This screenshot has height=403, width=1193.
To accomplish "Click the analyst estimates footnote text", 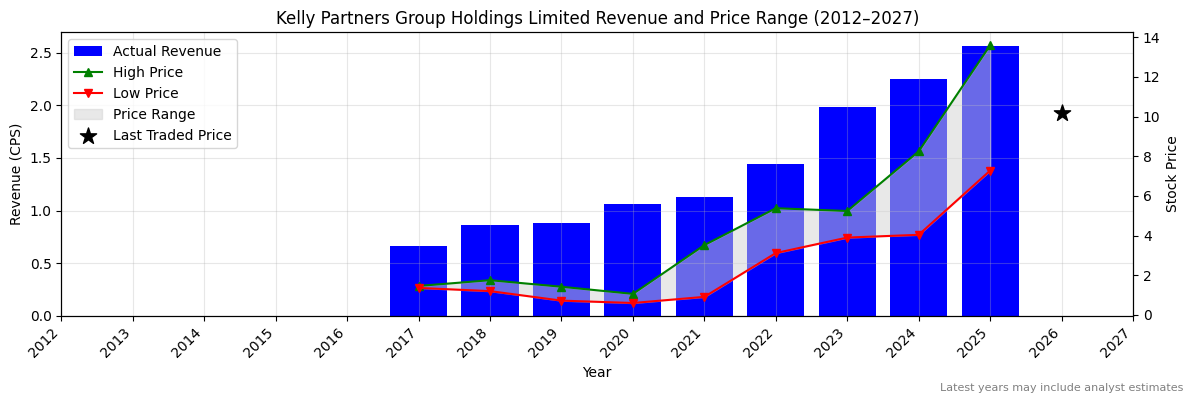I will tap(1060, 388).
